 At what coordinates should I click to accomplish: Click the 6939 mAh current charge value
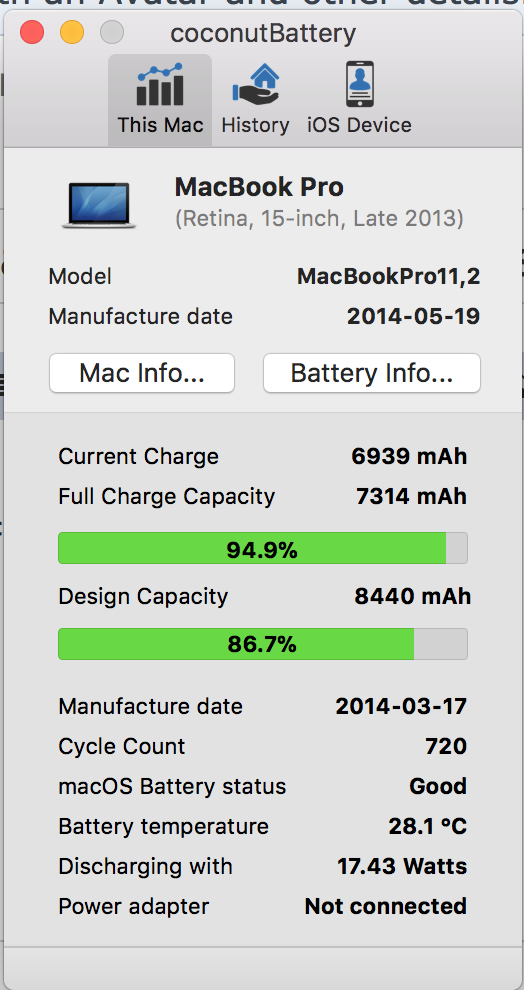coord(409,456)
